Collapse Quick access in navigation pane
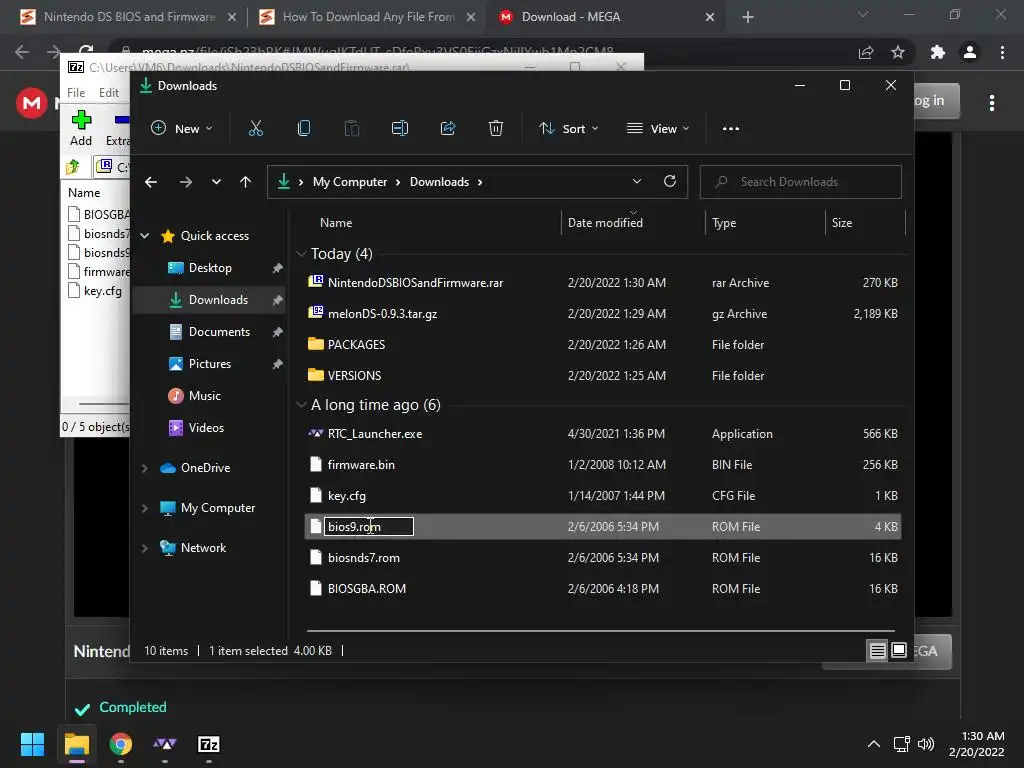 tap(145, 236)
